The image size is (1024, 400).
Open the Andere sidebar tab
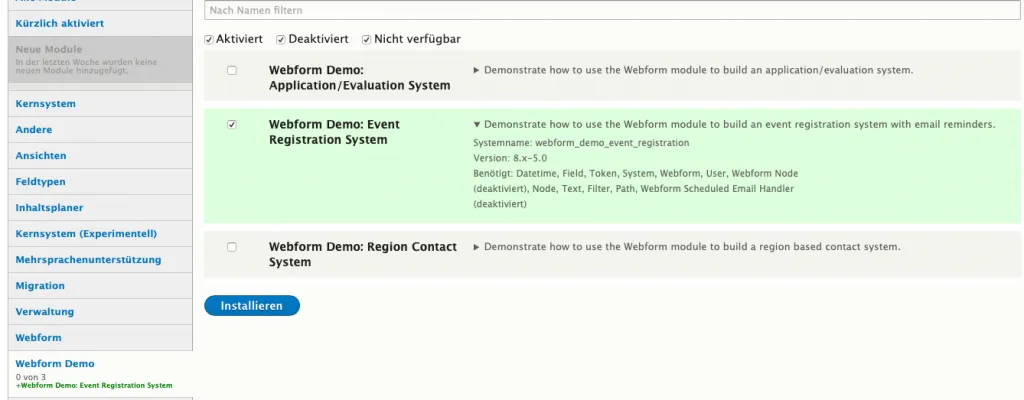[100, 129]
